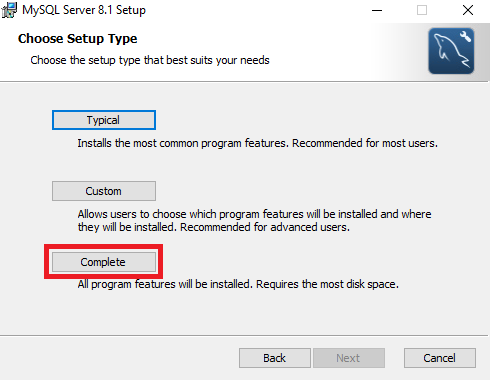This screenshot has width=490, height=380.
Task: Choose the Custom setup type
Action: 104,191
